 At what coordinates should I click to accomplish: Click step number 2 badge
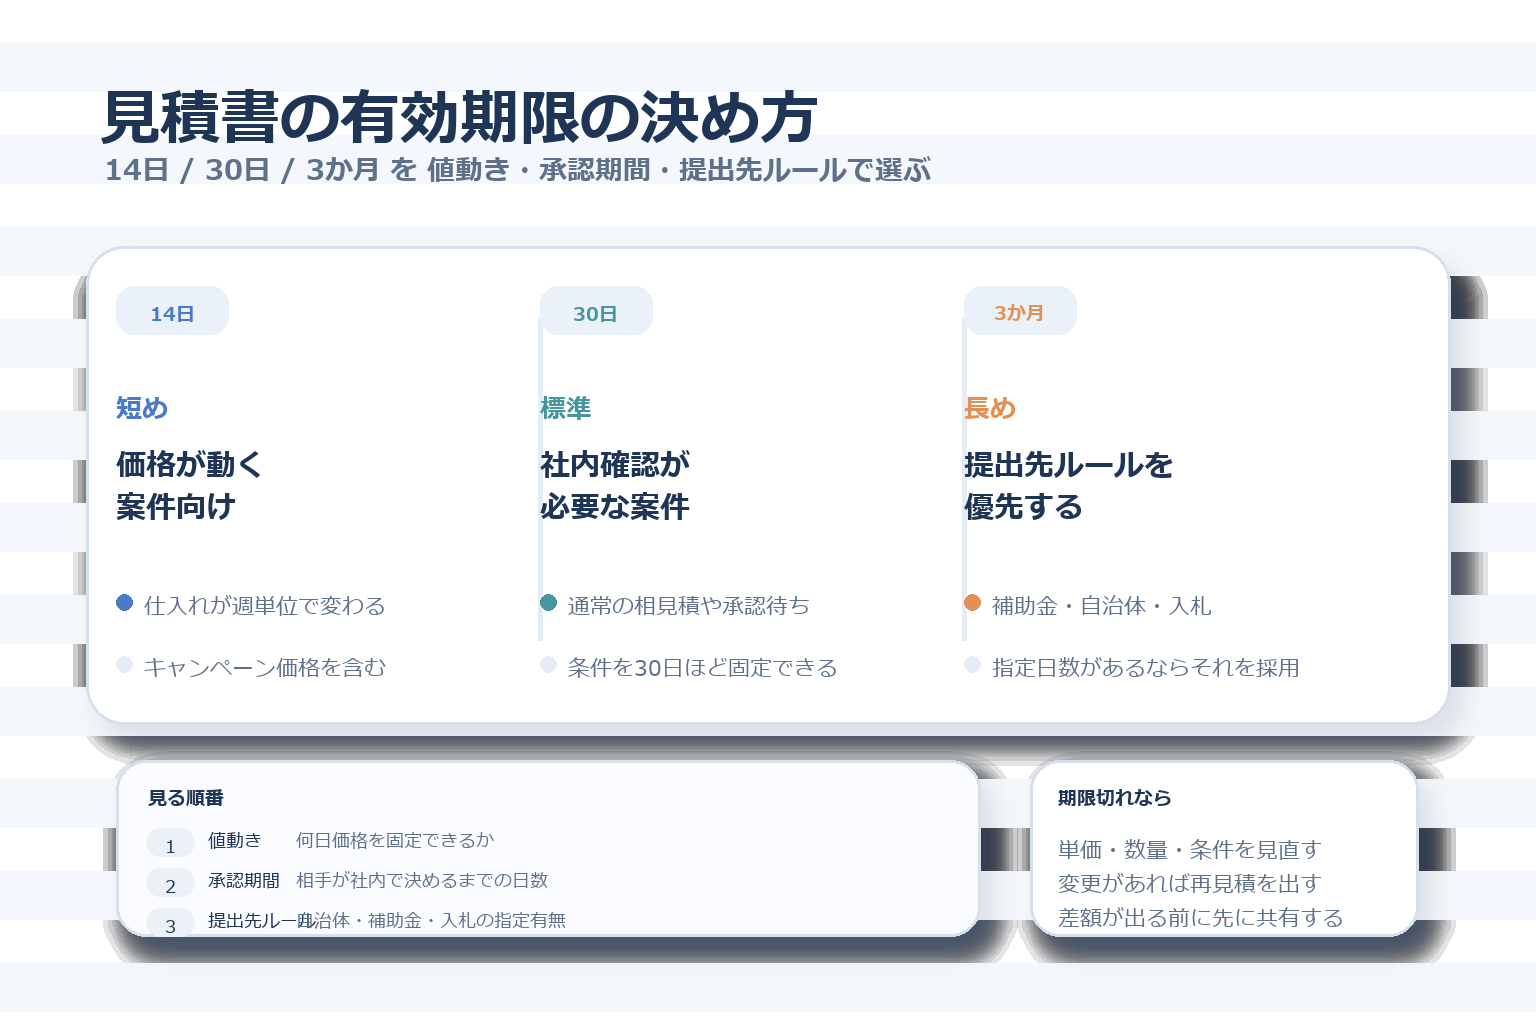click(x=170, y=883)
